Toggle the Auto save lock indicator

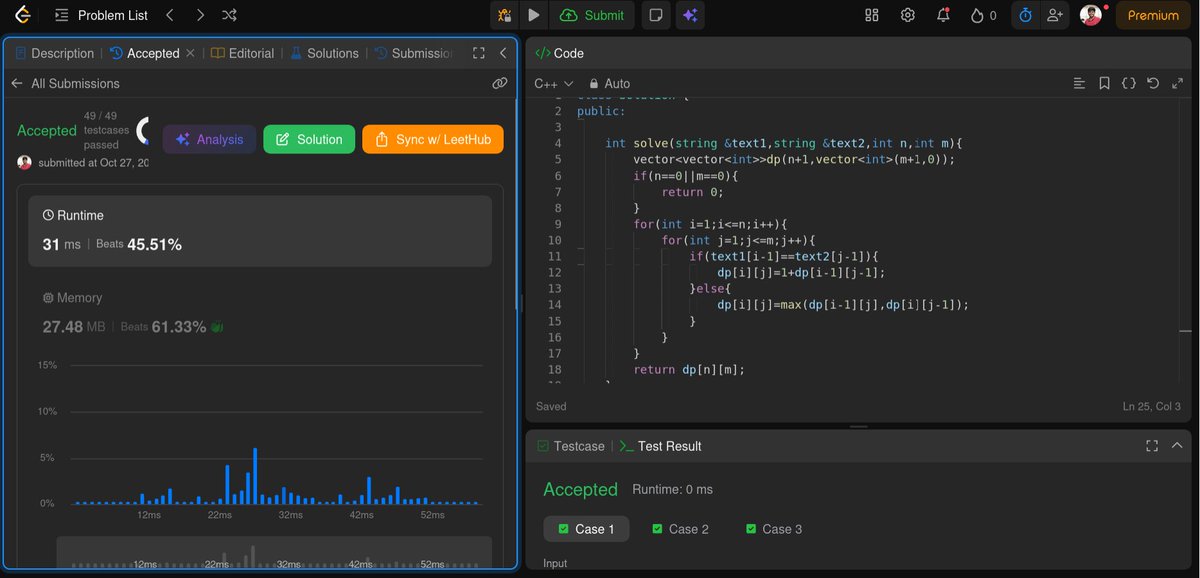point(609,84)
